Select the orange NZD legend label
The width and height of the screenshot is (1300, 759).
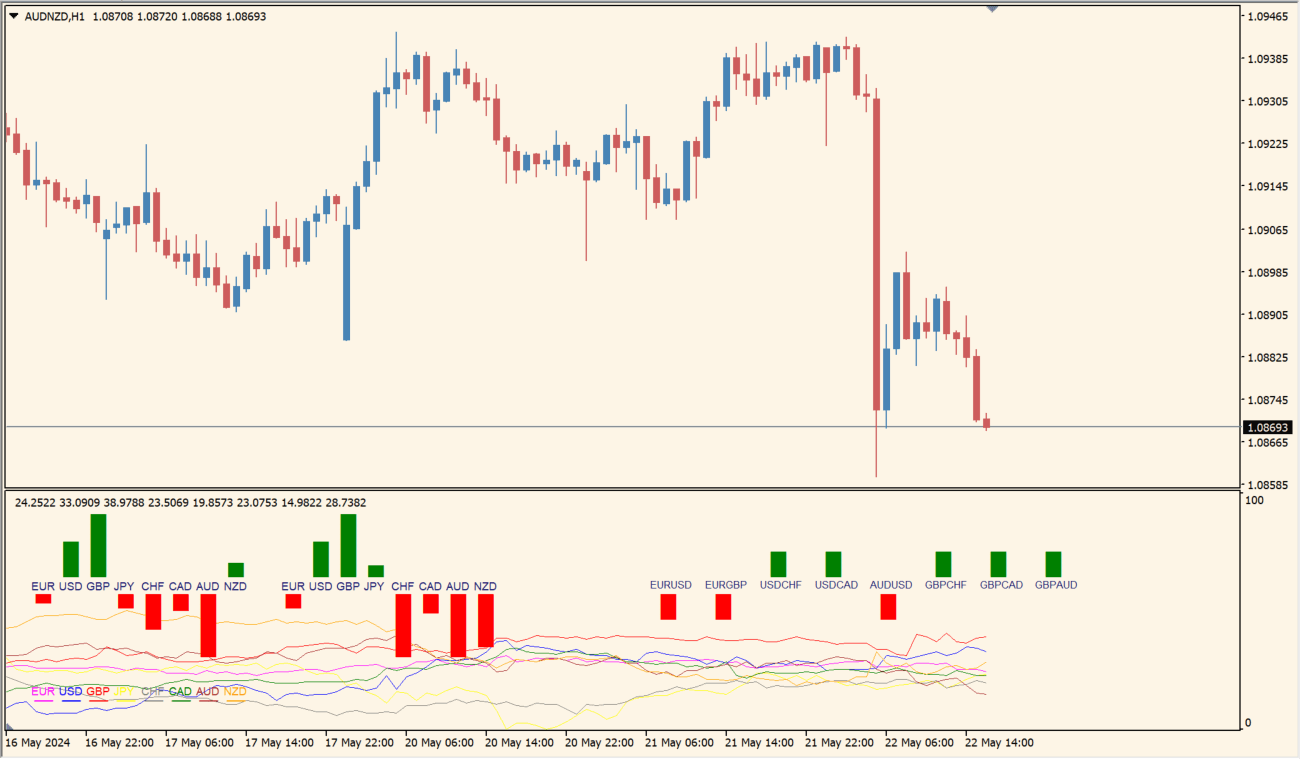[235, 691]
